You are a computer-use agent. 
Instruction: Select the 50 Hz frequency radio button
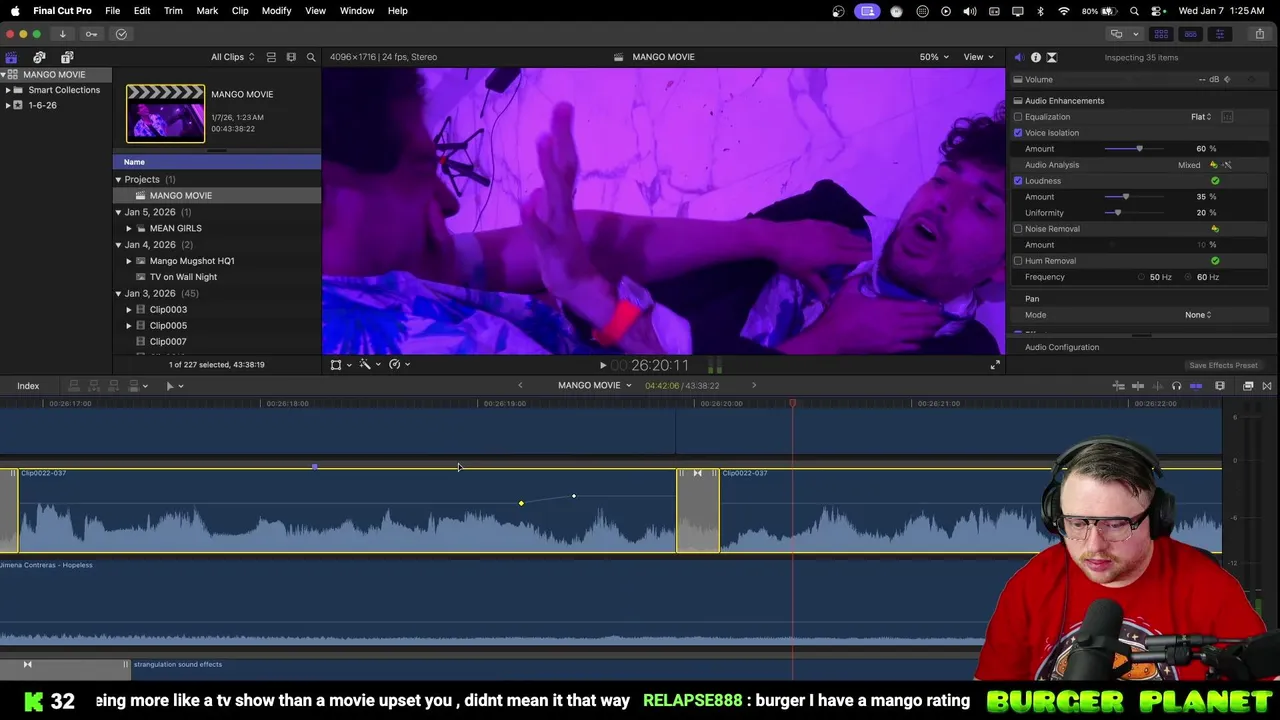[x=1141, y=277]
